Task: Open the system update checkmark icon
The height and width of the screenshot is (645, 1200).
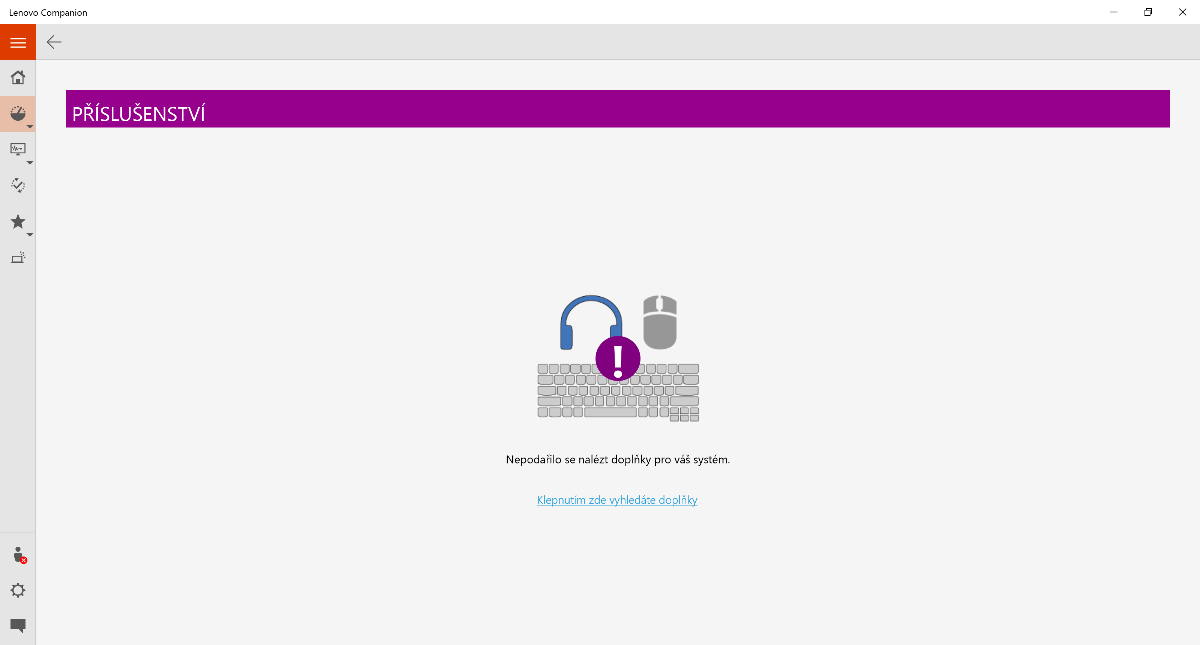Action: (x=17, y=185)
